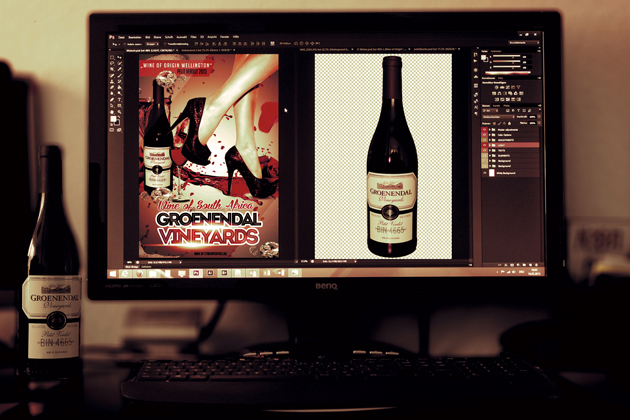Click the White Background layer thumbnail
The height and width of the screenshot is (420, 630).
pyautogui.click(x=492, y=173)
